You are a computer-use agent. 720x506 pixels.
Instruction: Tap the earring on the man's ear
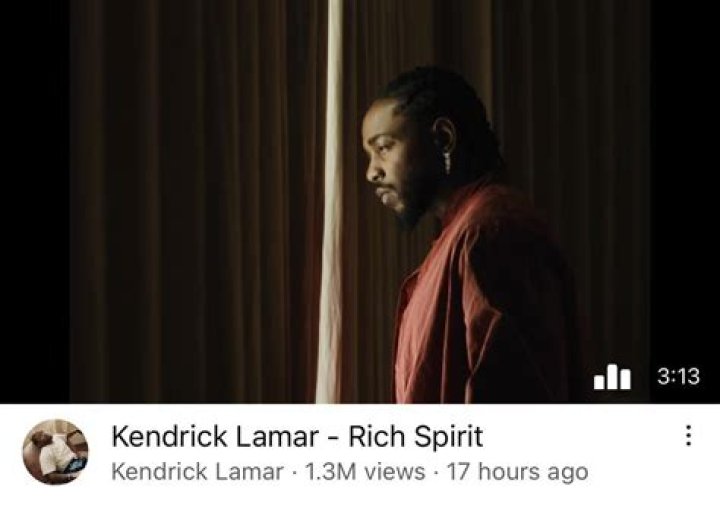(x=447, y=162)
